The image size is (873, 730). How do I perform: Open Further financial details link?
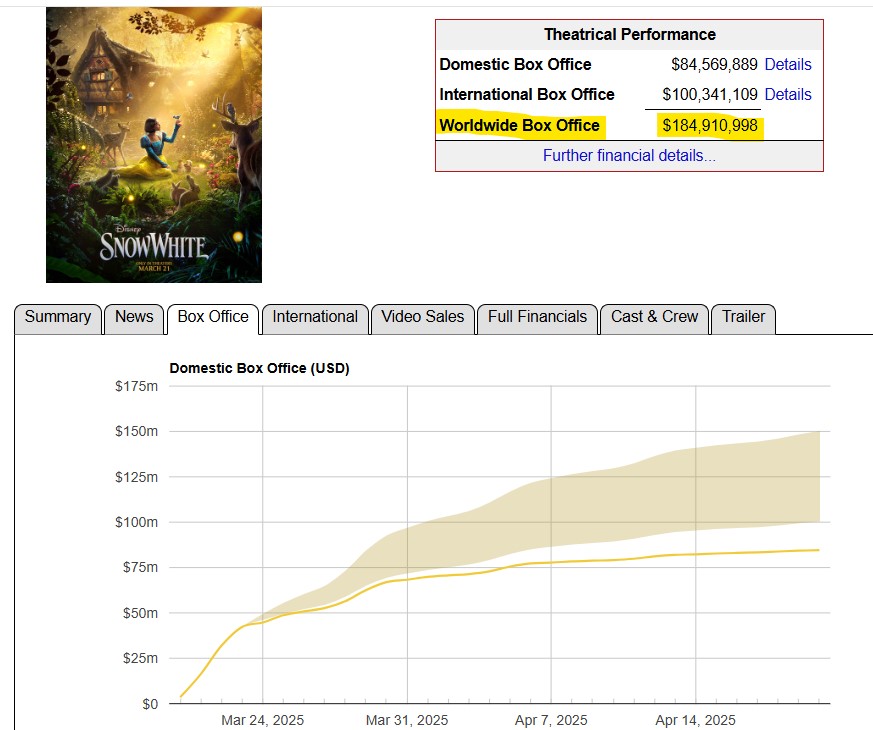629,156
